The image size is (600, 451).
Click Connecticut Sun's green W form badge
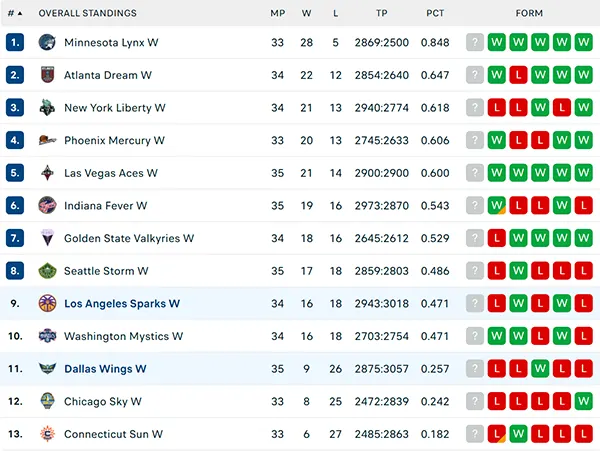click(x=518, y=434)
